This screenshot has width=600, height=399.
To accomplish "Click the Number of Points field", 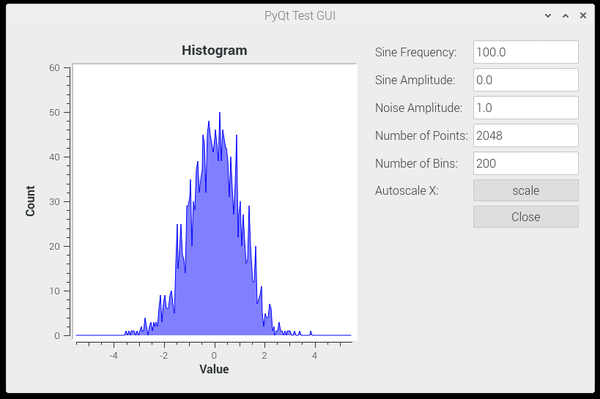I will pyautogui.click(x=526, y=135).
